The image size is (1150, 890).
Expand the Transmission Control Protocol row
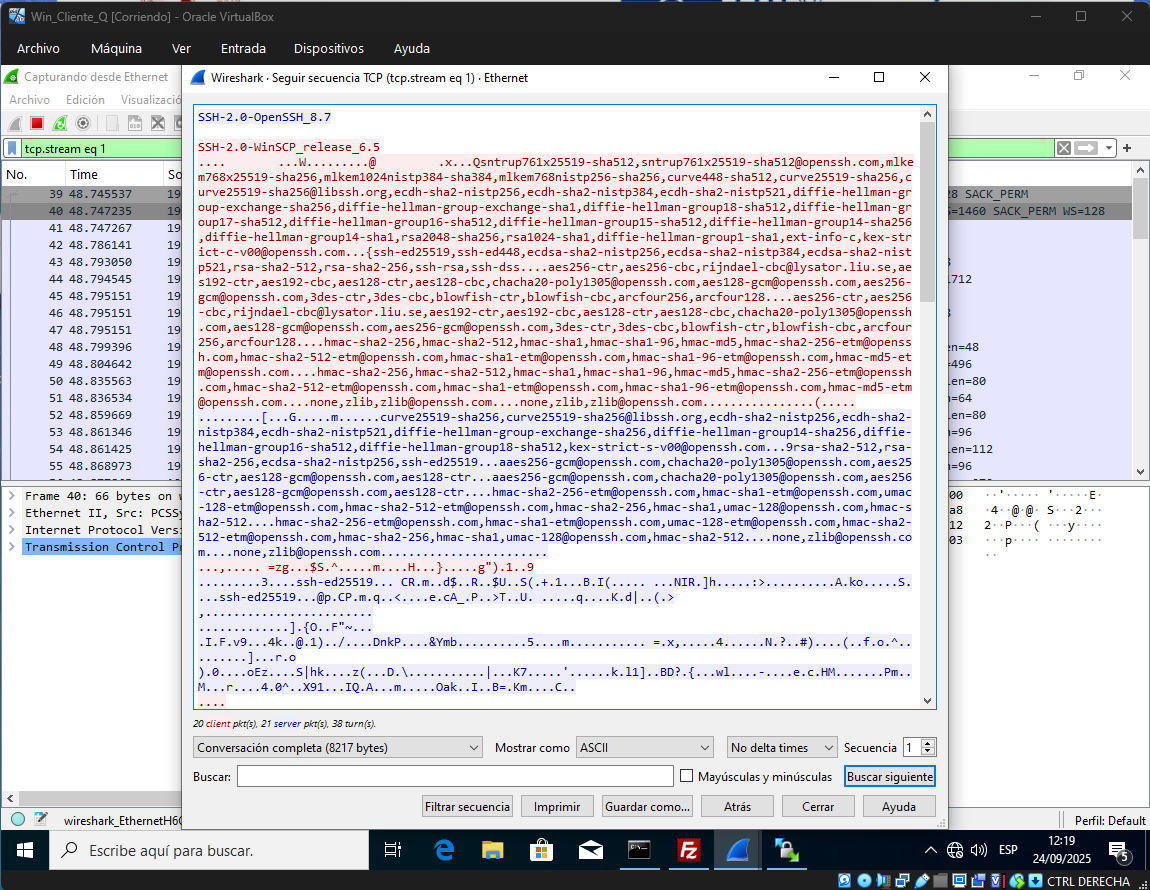(x=12, y=547)
